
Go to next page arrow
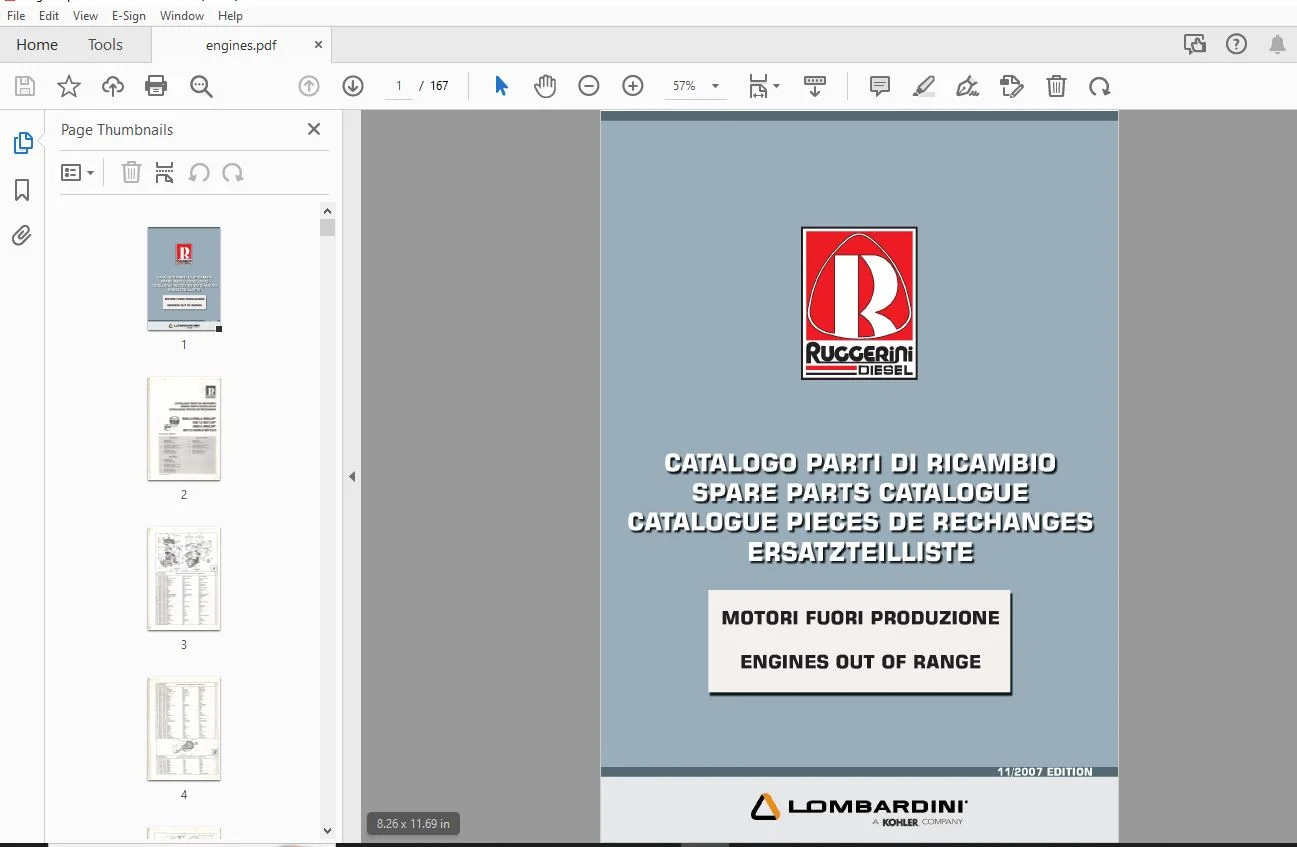pos(352,86)
